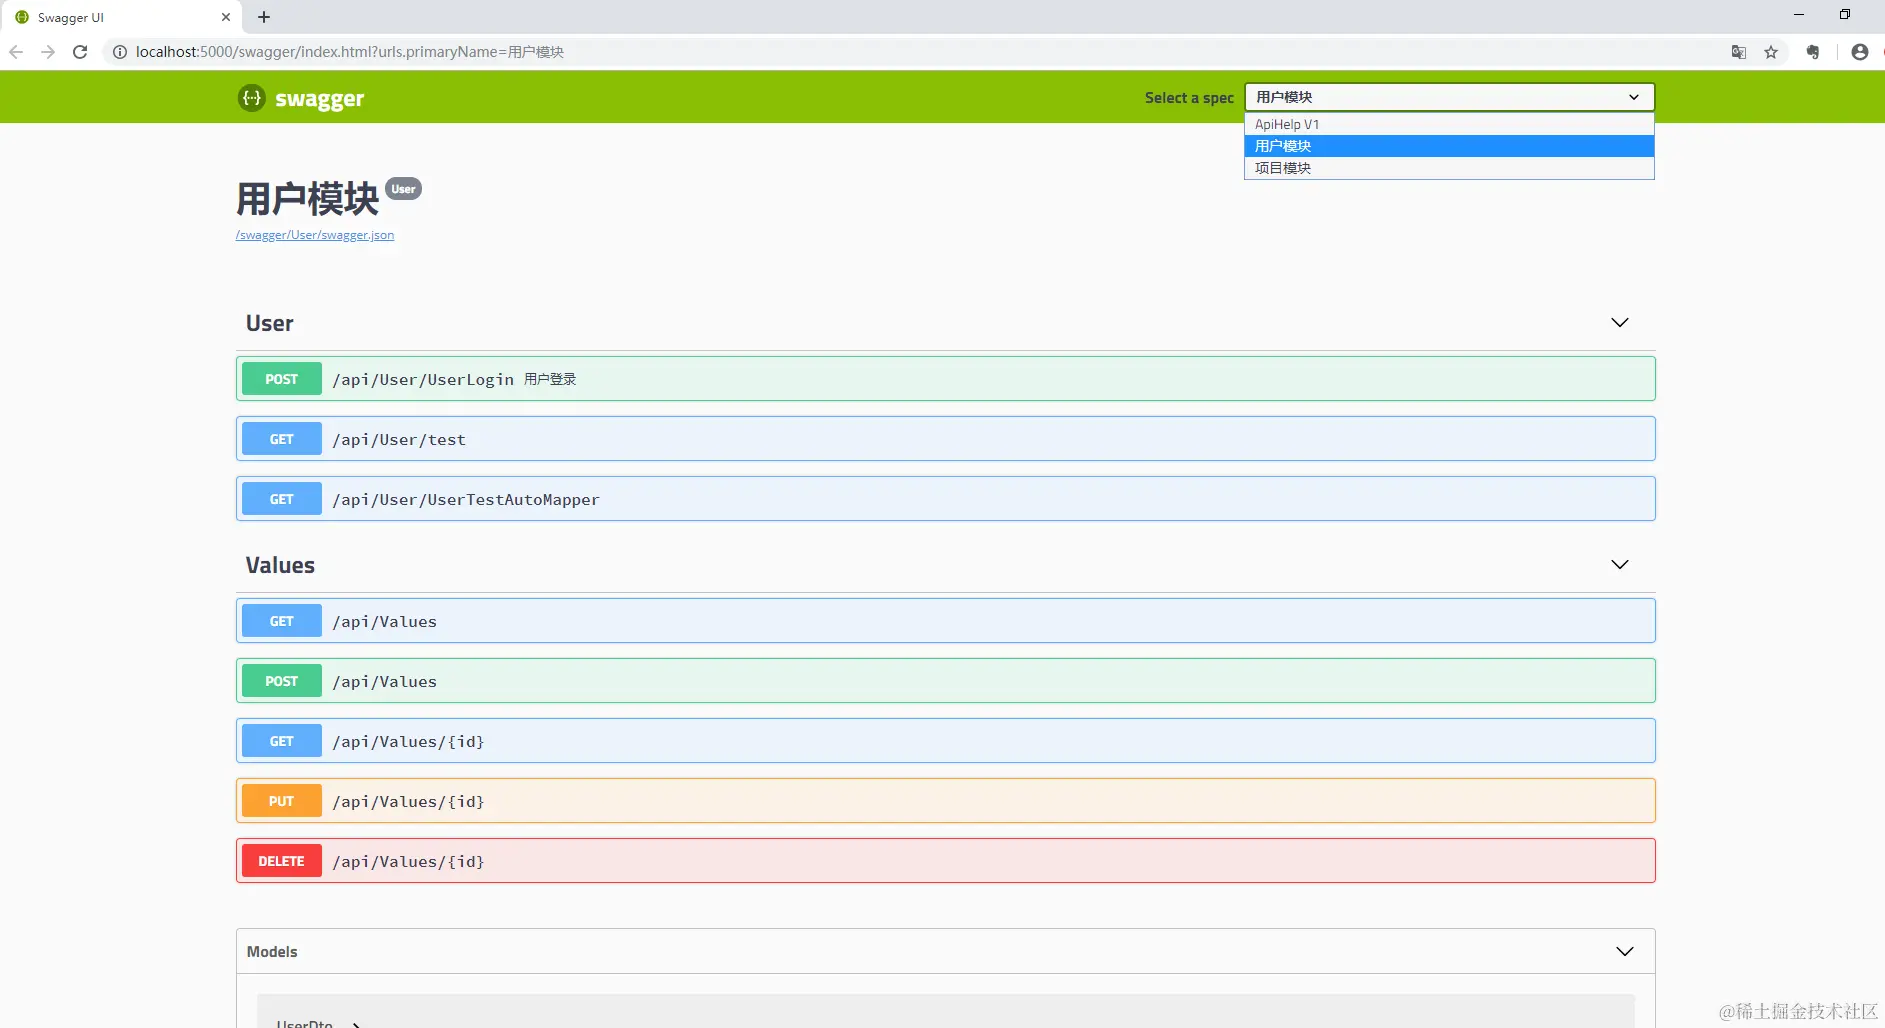The width and height of the screenshot is (1885, 1028).
Task: Expand POST /api/Values operation
Action: tap(946, 681)
